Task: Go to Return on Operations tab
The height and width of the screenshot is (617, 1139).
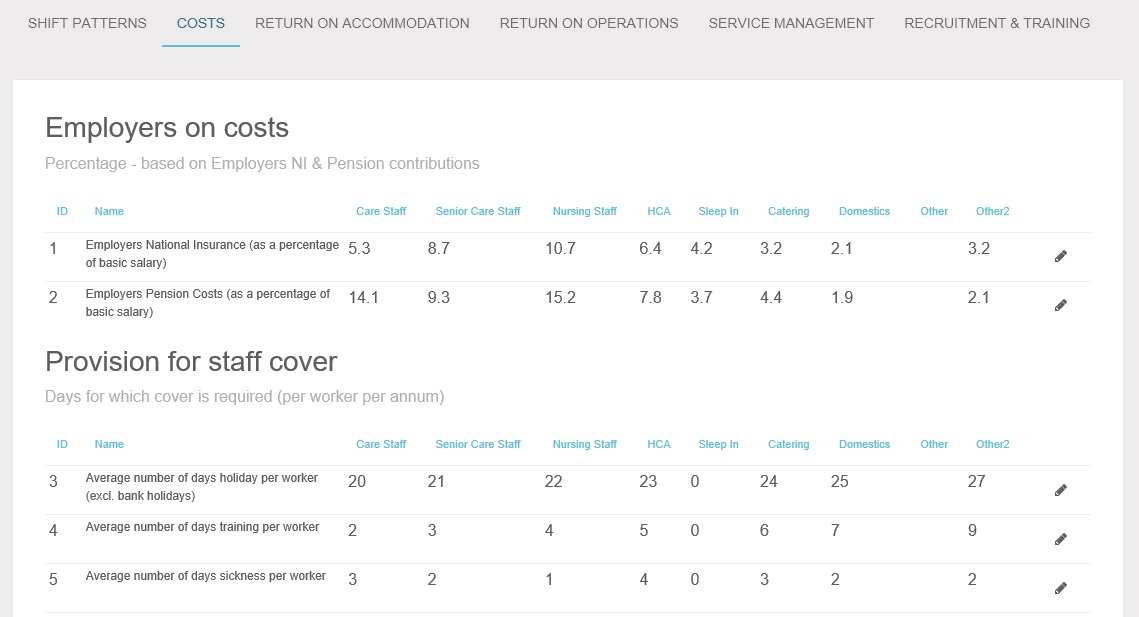Action: click(589, 23)
